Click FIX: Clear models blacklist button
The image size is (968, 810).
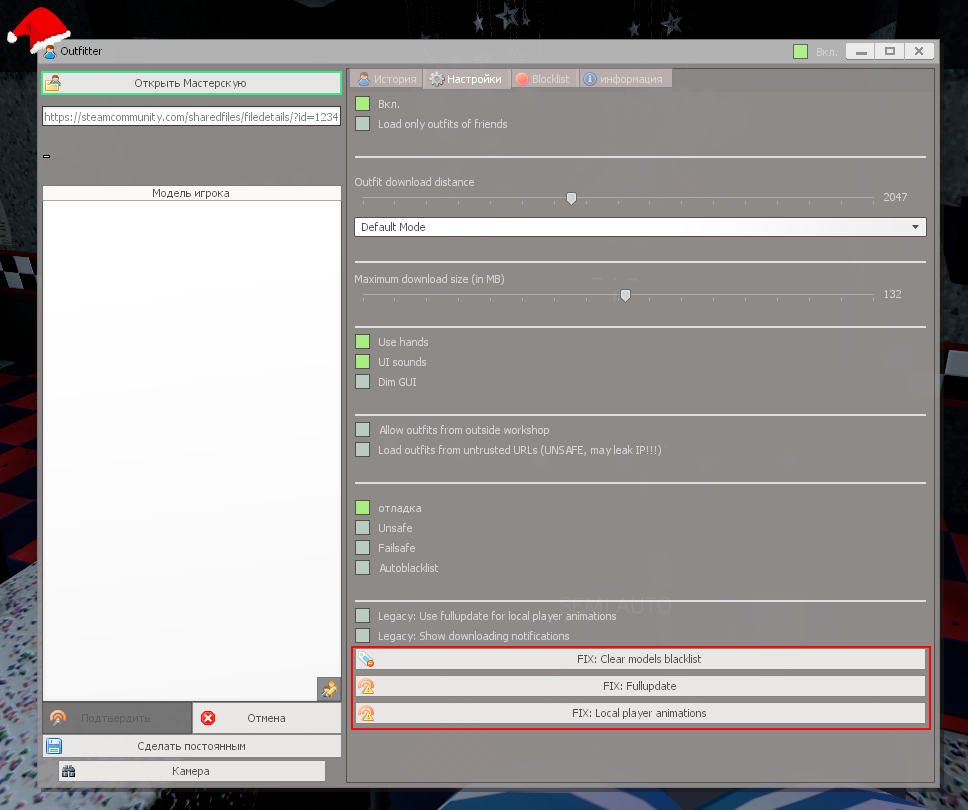(640, 659)
